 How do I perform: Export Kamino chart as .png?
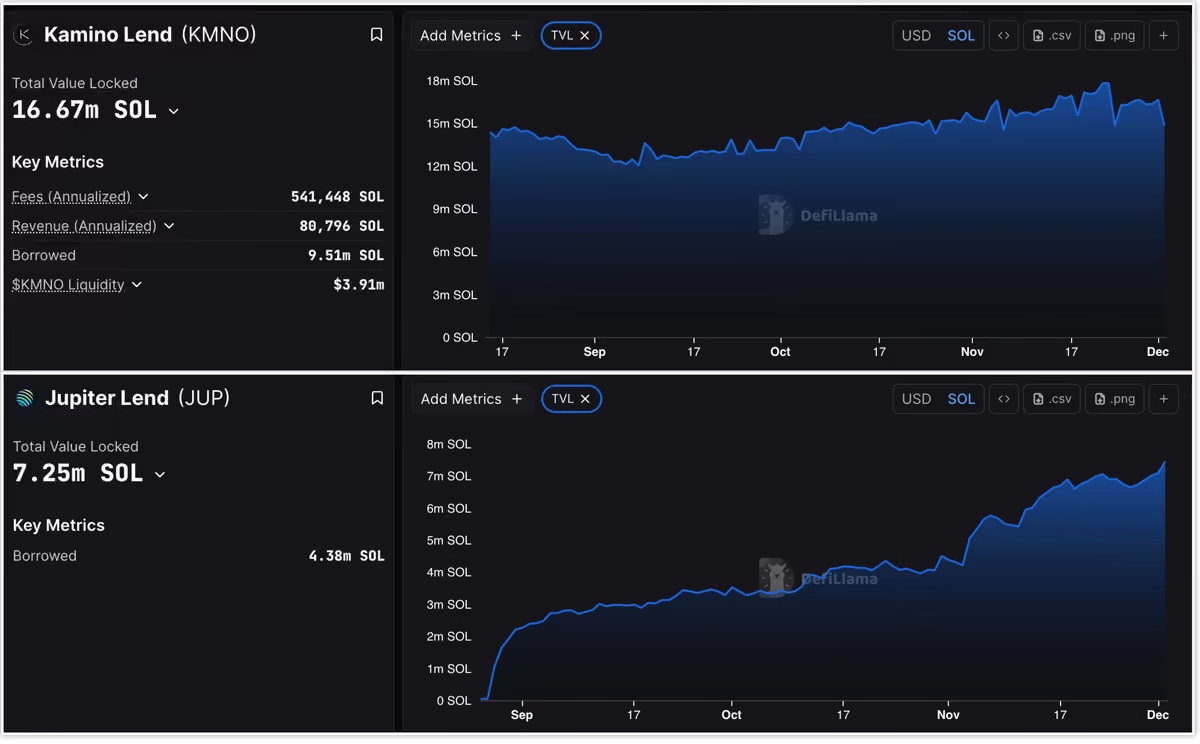pos(1115,35)
